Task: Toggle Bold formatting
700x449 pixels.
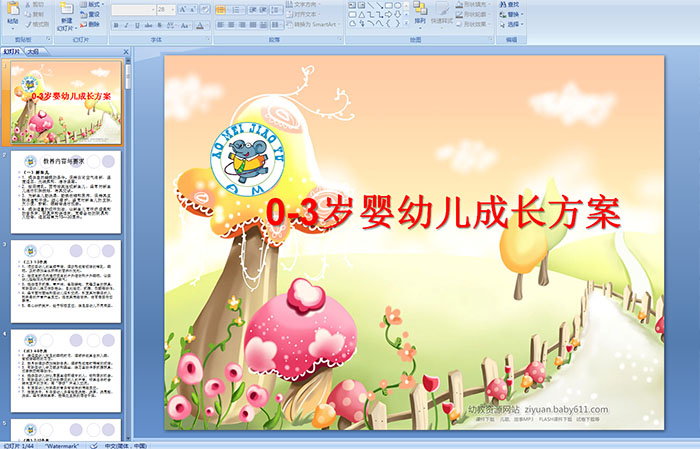Action: pyautogui.click(x=116, y=25)
